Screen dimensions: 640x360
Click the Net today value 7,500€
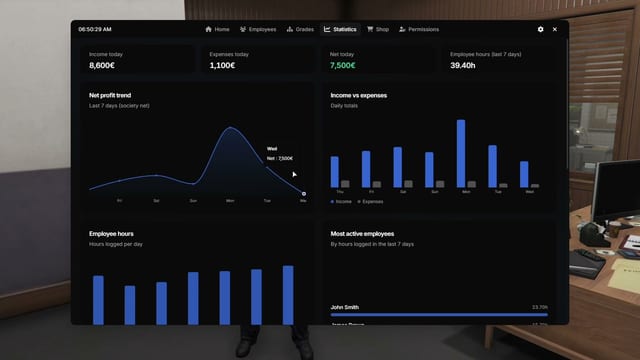[x=342, y=65]
